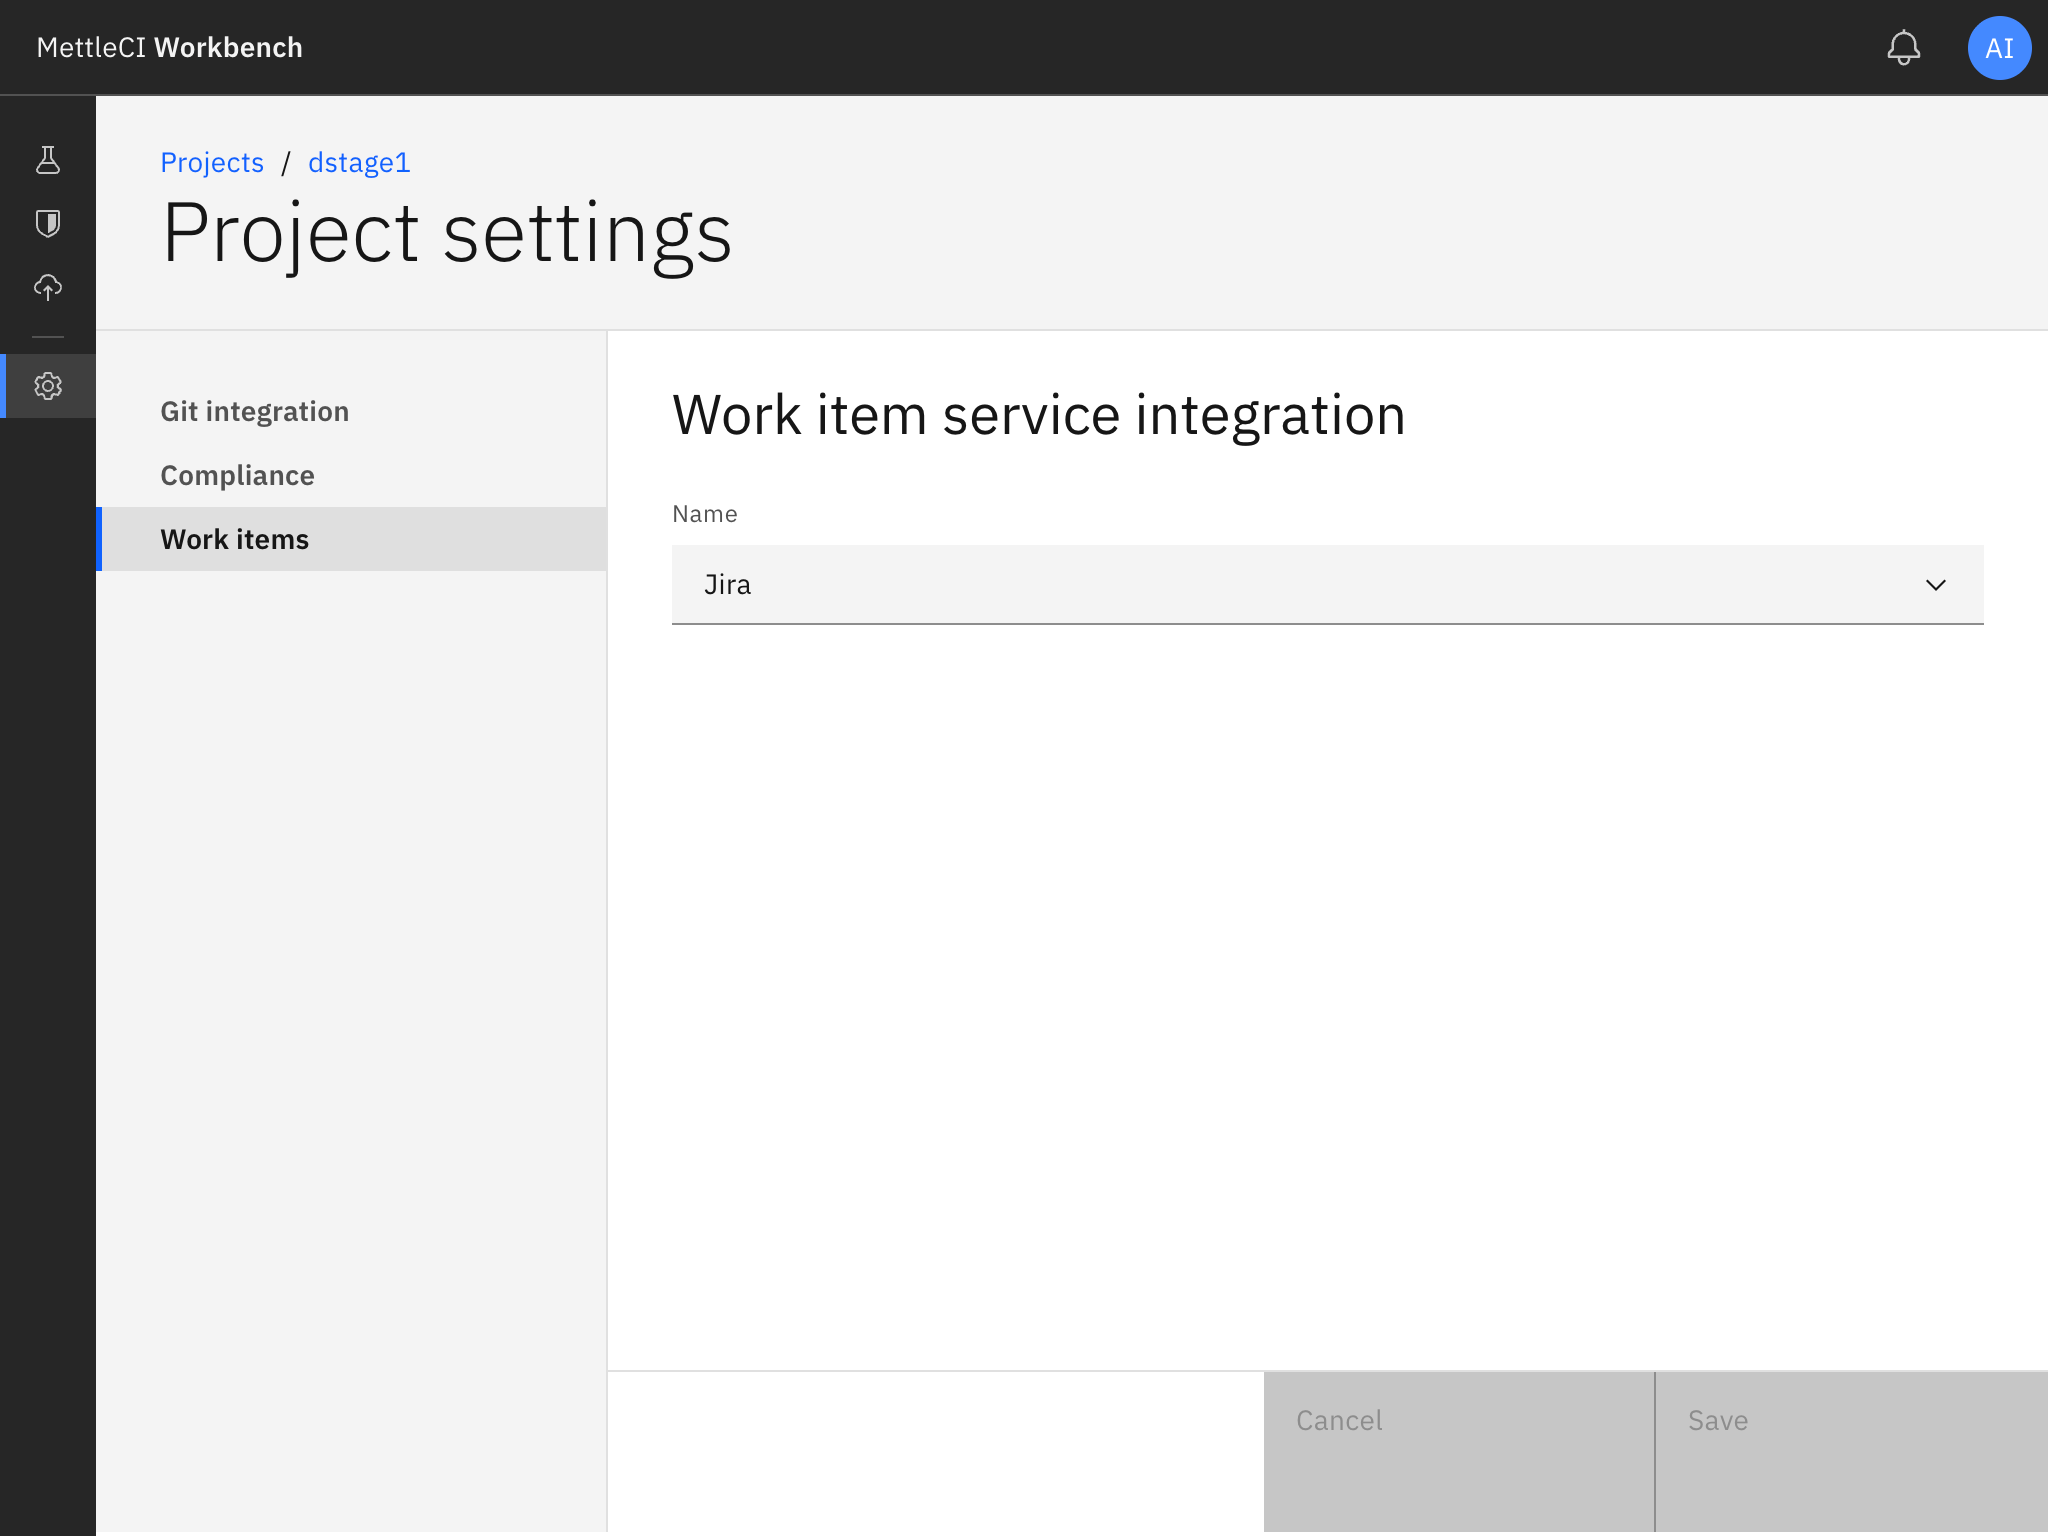Select the shield compliance icon in sidebar
This screenshot has height=1536, width=2048.
click(x=47, y=223)
